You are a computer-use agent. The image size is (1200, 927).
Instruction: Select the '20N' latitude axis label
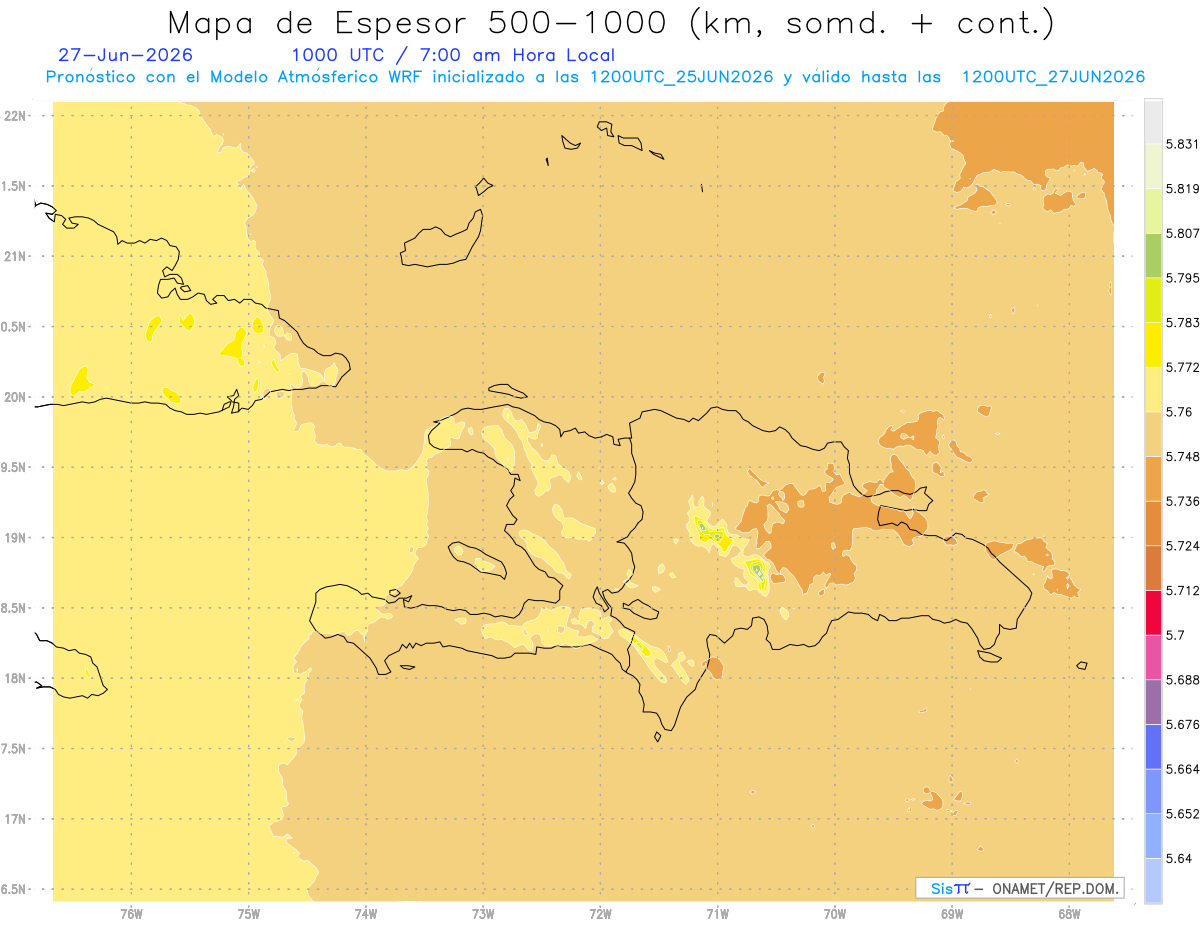(x=16, y=397)
